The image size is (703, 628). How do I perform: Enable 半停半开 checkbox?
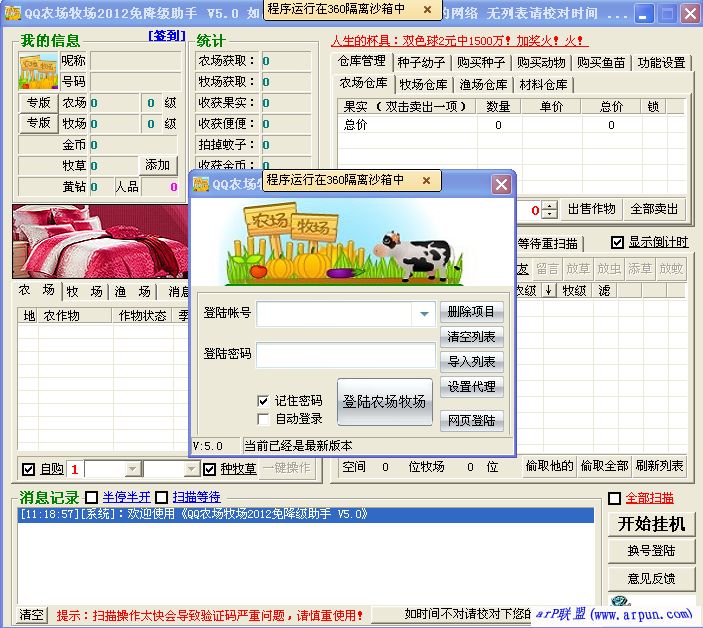(x=91, y=497)
